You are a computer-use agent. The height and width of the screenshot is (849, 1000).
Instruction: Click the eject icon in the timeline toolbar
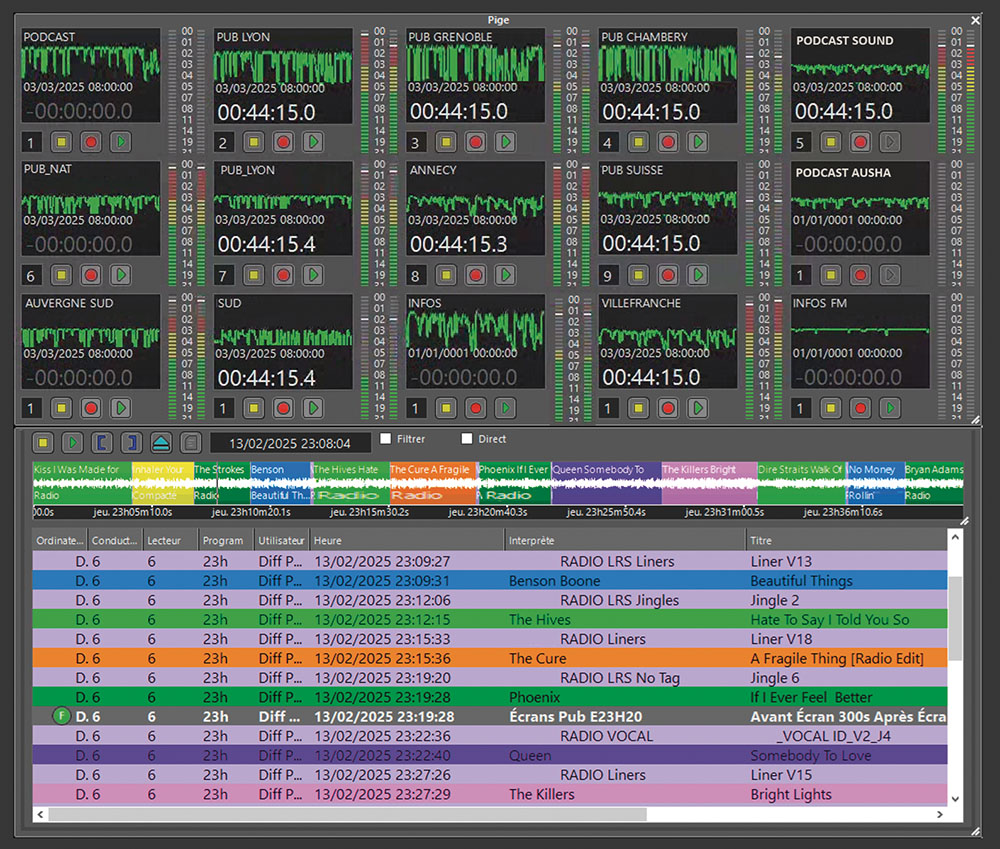(161, 442)
